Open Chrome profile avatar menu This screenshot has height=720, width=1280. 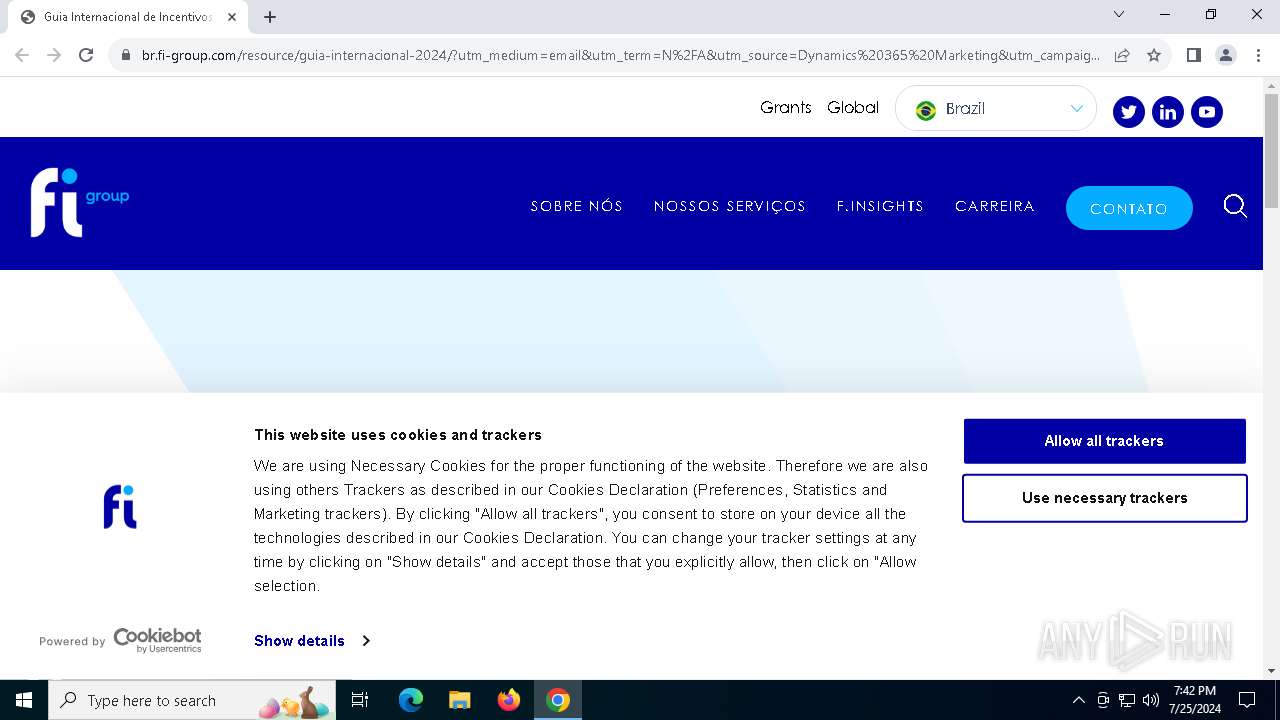1226,55
